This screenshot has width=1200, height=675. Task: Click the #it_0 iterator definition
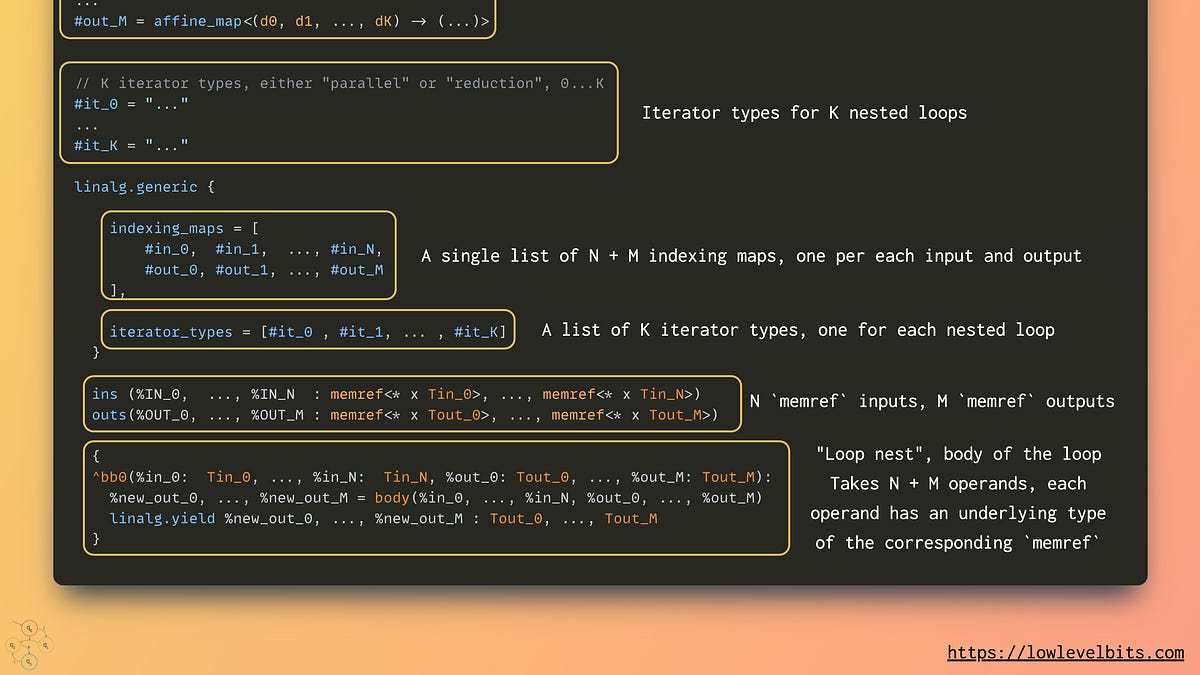coord(131,104)
